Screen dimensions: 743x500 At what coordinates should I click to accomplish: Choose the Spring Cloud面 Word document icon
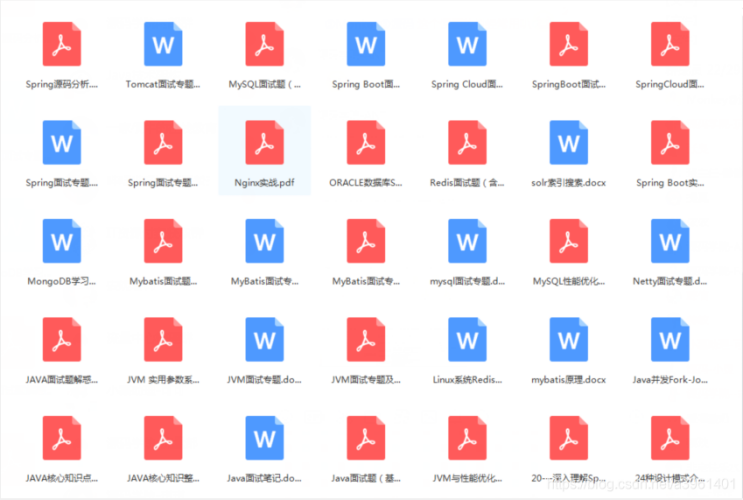[x=467, y=44]
